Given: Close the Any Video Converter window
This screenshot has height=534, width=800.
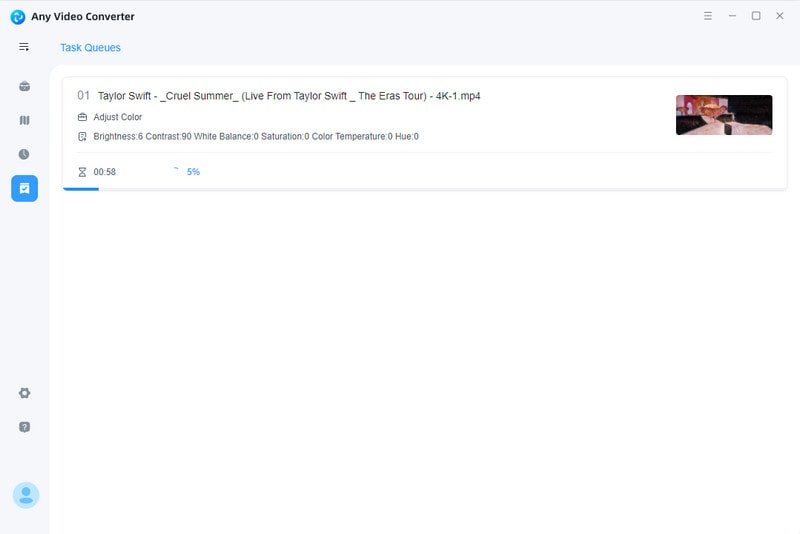Looking at the screenshot, I should pos(780,16).
